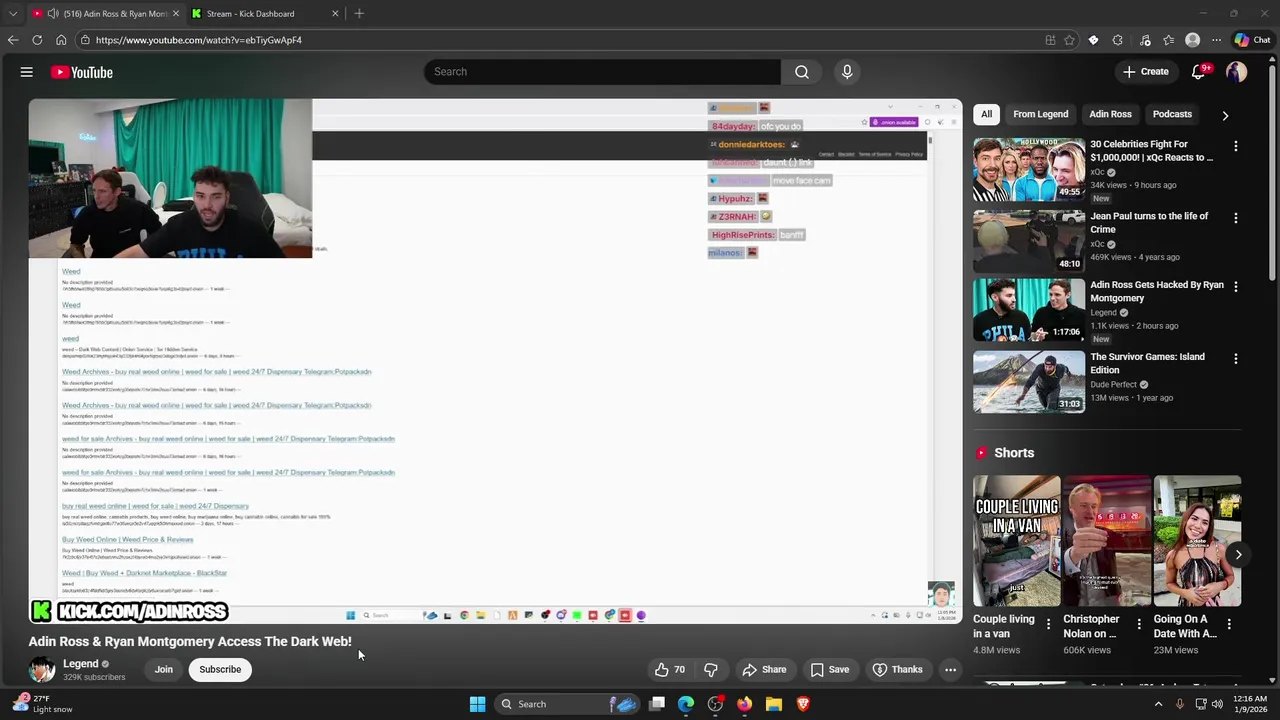Open the Legend channel avatar
The height and width of the screenshot is (720, 1280).
pos(42,670)
